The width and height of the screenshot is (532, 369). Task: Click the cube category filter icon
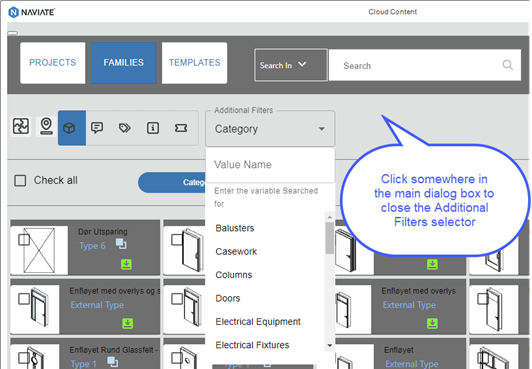[72, 128]
